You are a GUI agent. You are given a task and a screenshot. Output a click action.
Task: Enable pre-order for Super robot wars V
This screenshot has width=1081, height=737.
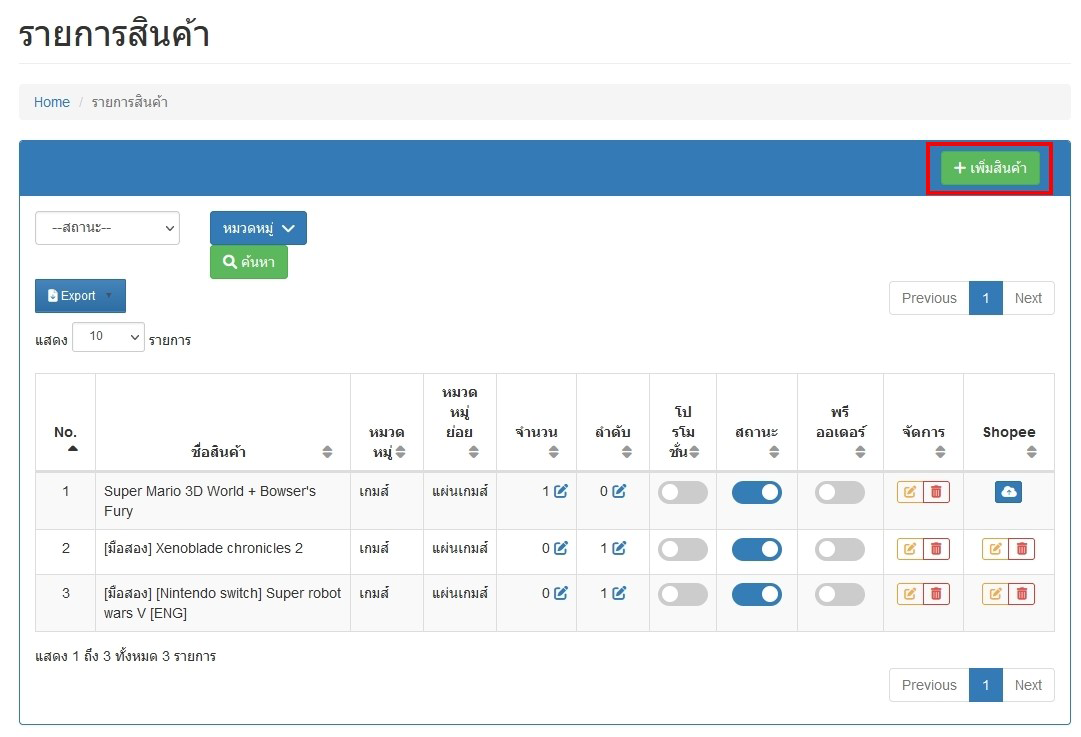pos(839,594)
